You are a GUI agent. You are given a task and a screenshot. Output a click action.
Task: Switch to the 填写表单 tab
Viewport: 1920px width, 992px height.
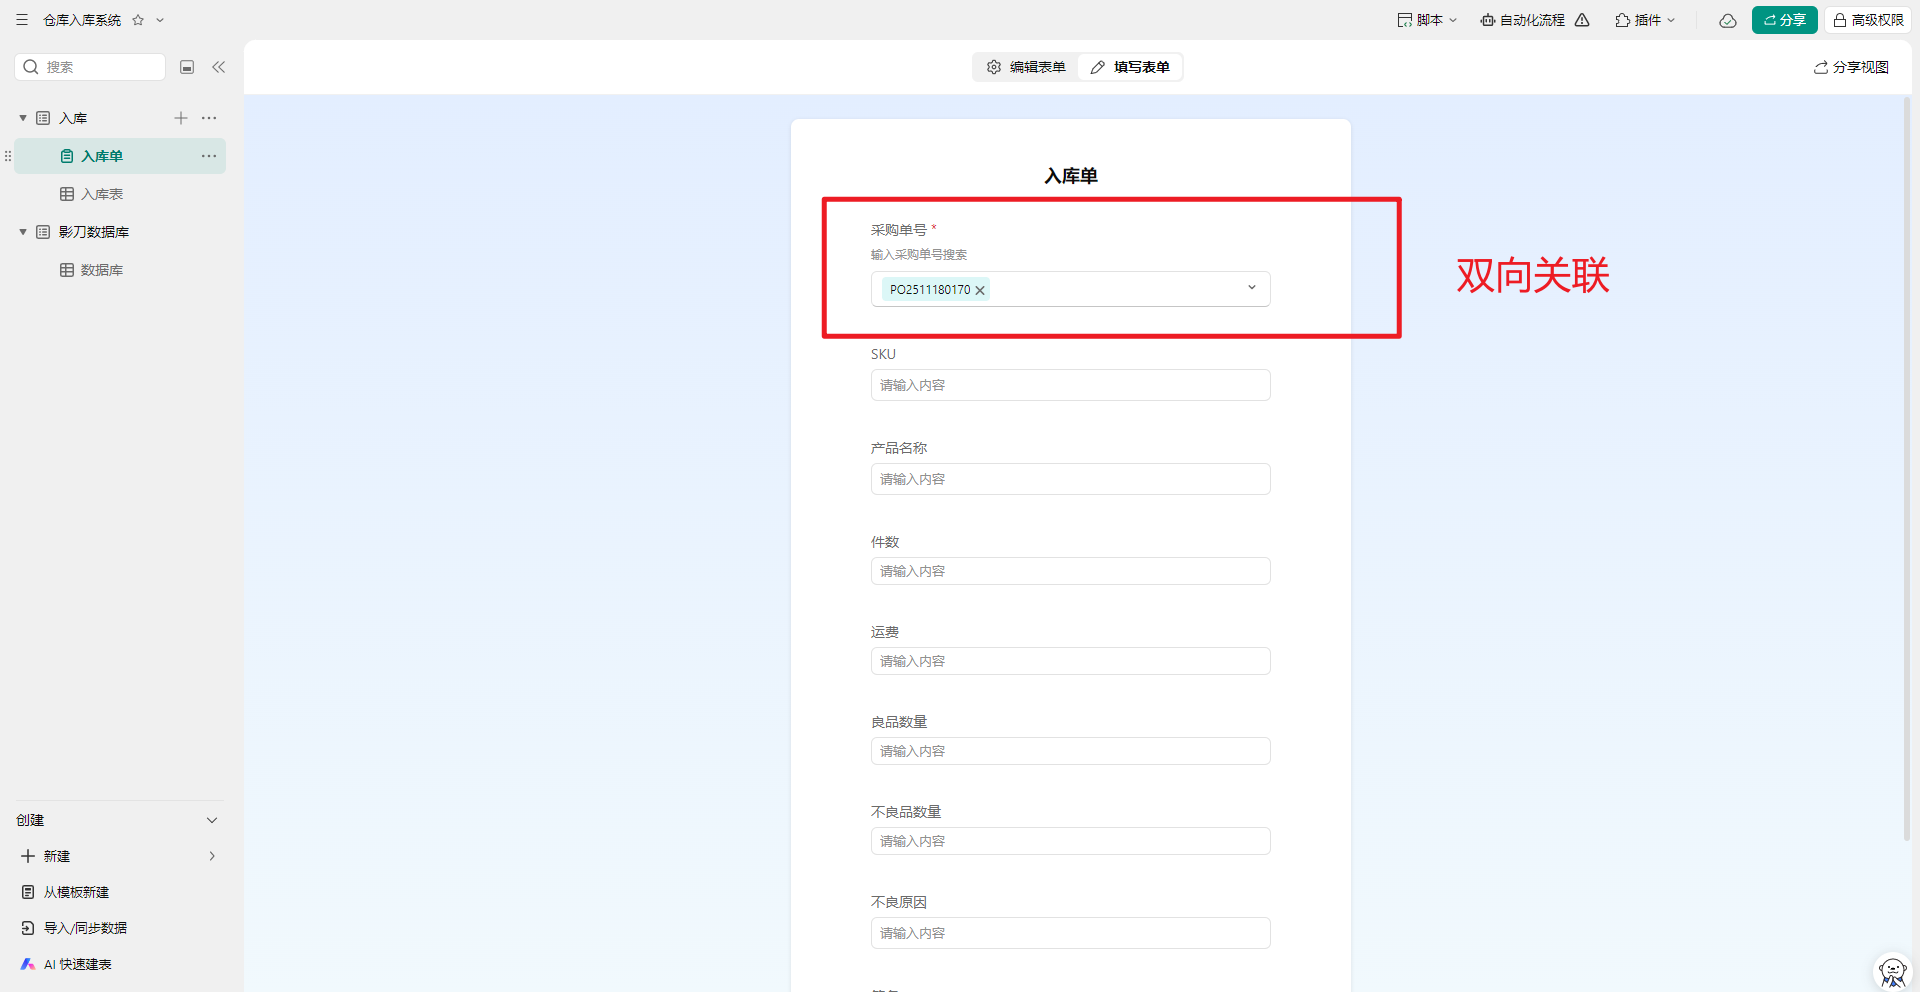pyautogui.click(x=1130, y=67)
